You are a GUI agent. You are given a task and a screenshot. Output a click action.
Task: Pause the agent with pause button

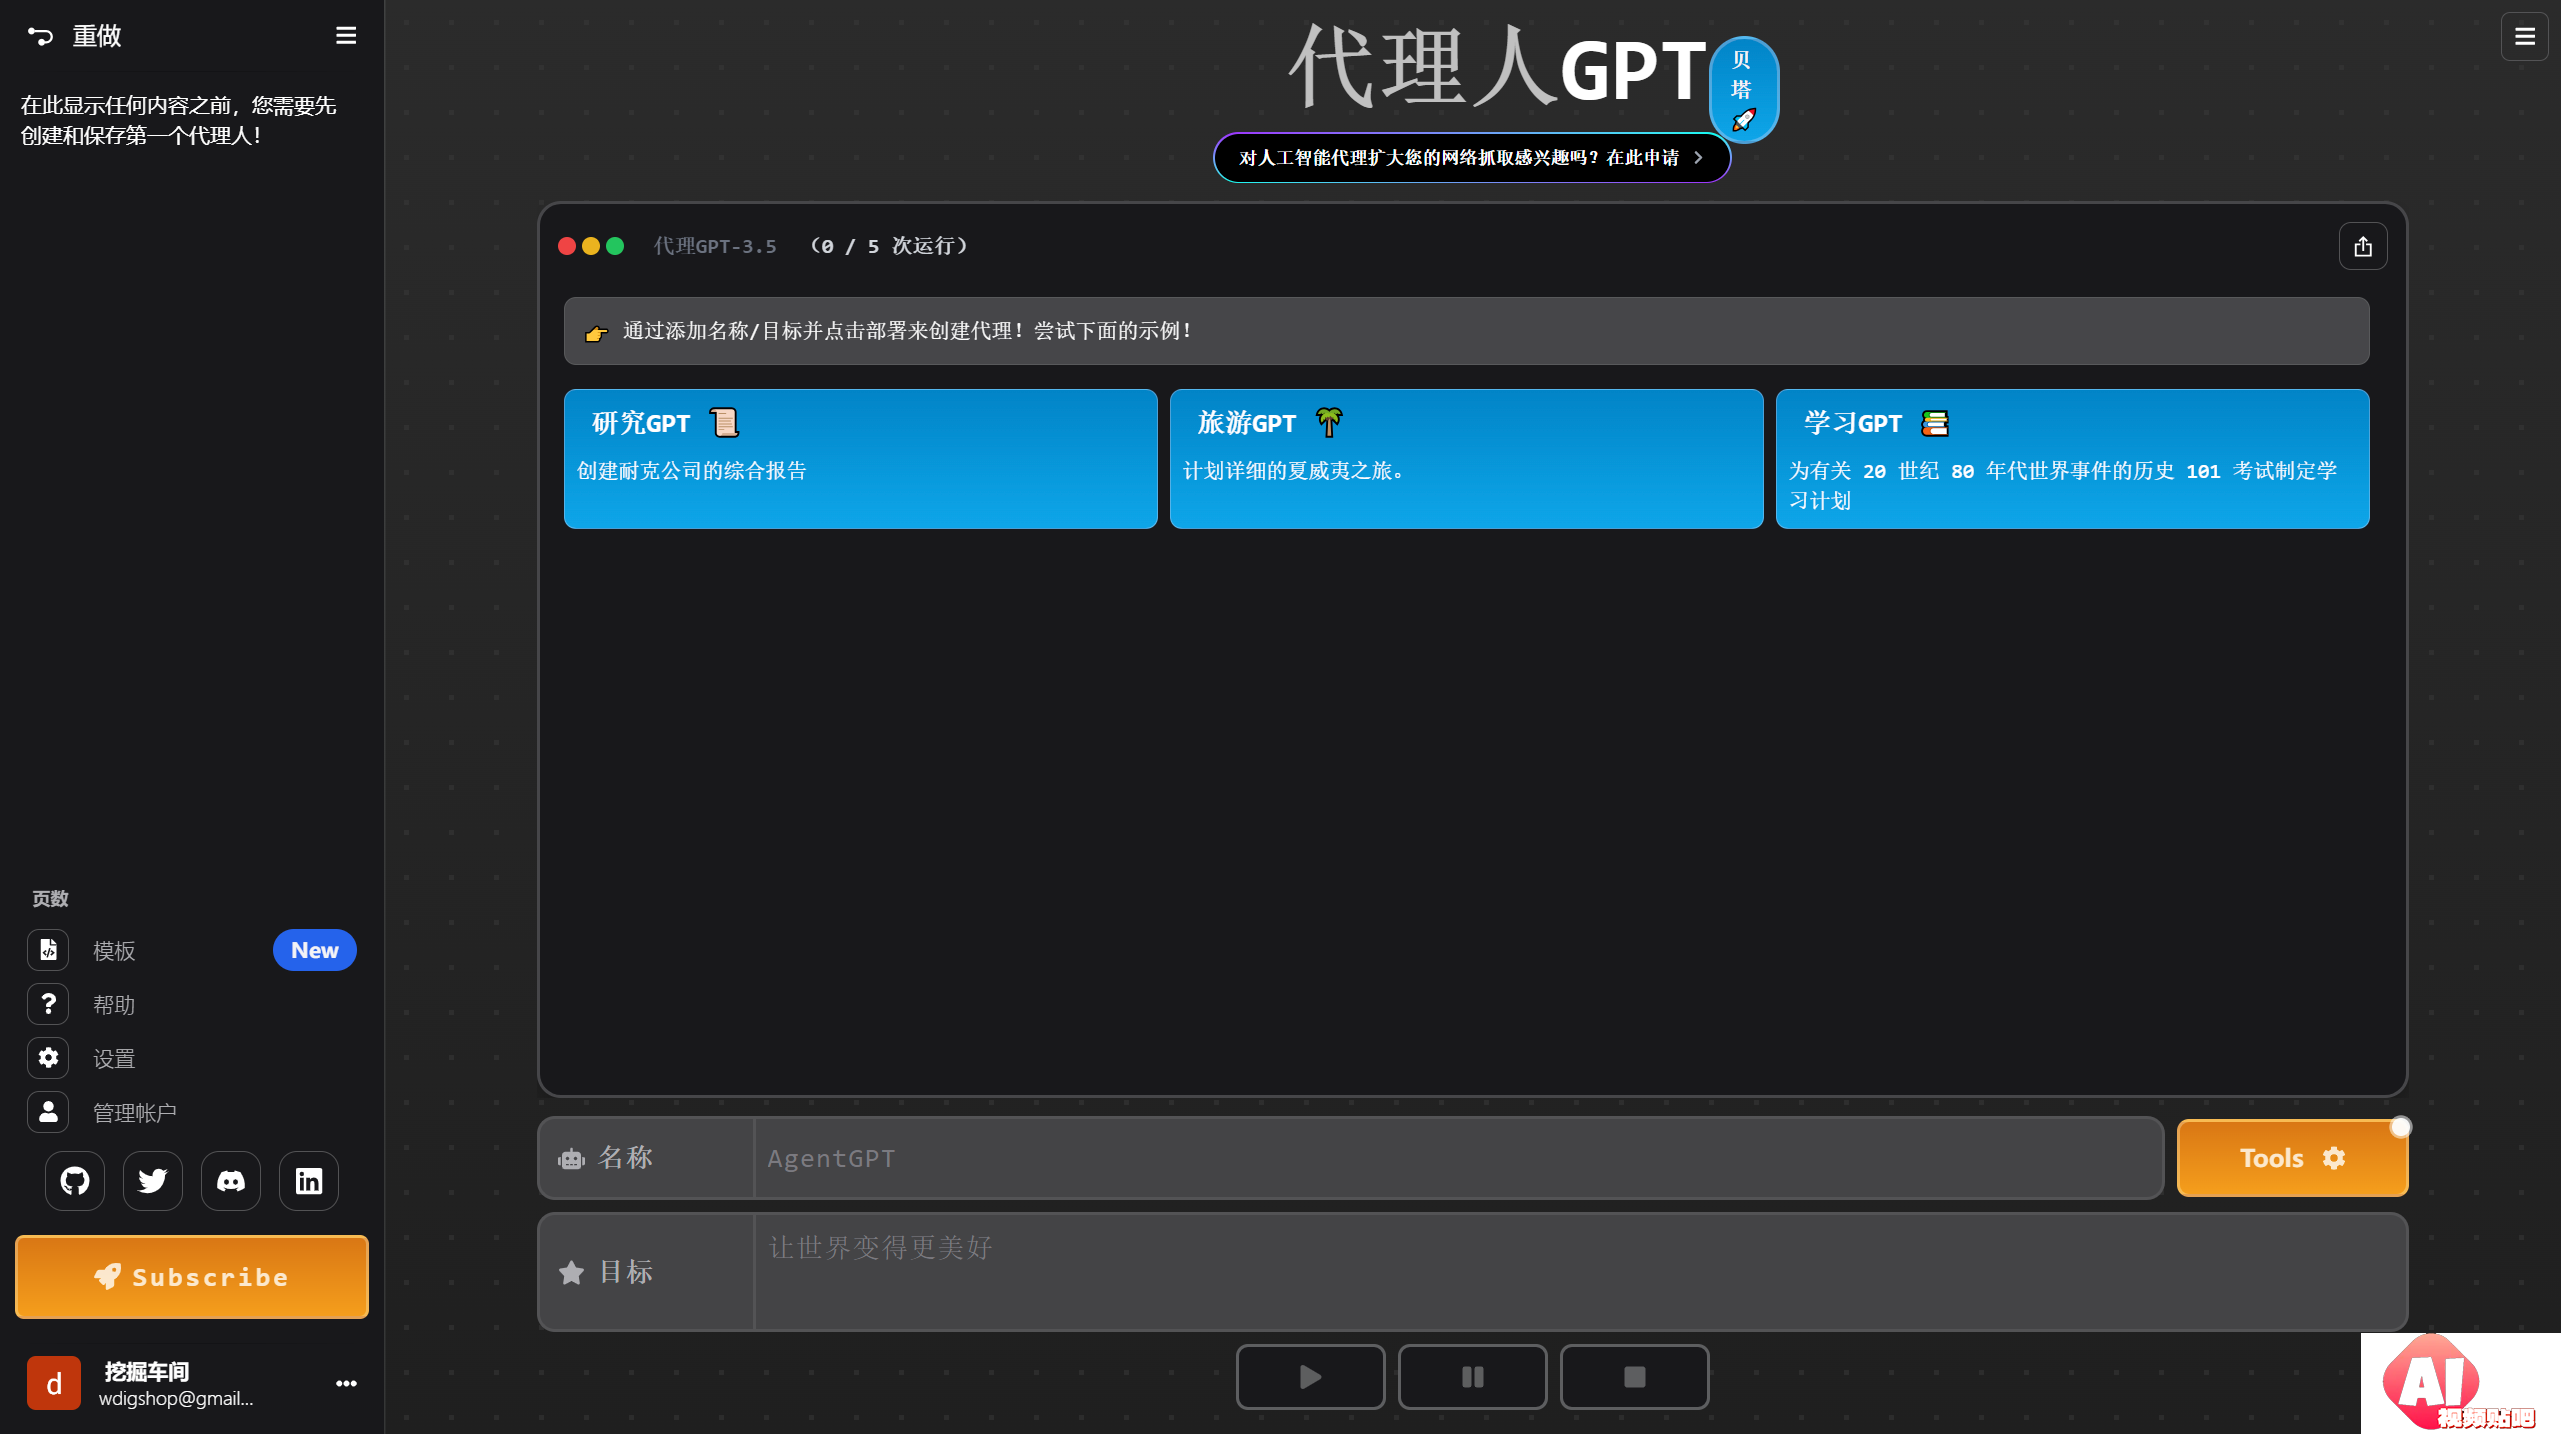[1473, 1377]
